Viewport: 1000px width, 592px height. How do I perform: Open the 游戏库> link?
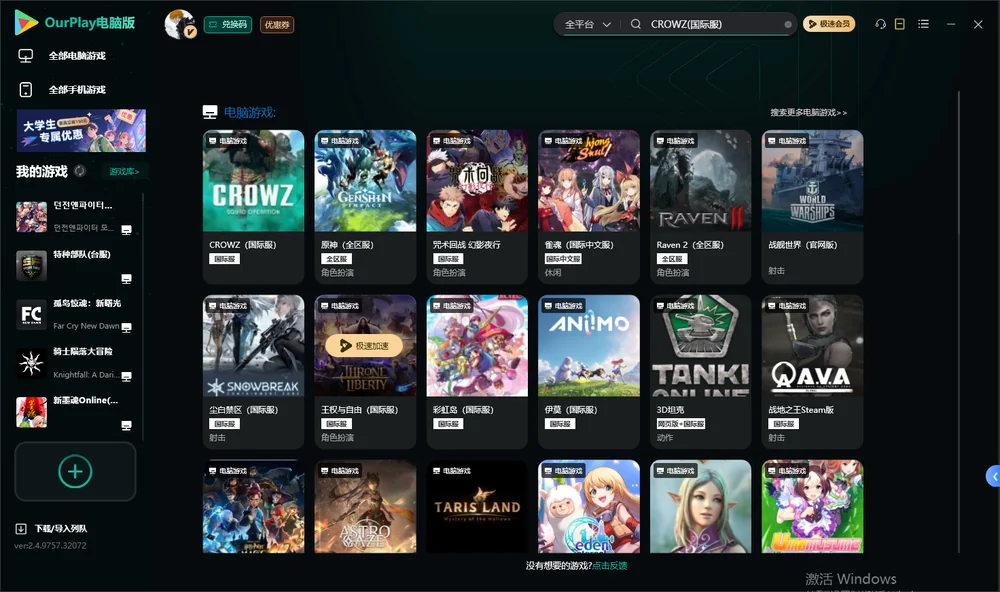pyautogui.click(x=124, y=171)
